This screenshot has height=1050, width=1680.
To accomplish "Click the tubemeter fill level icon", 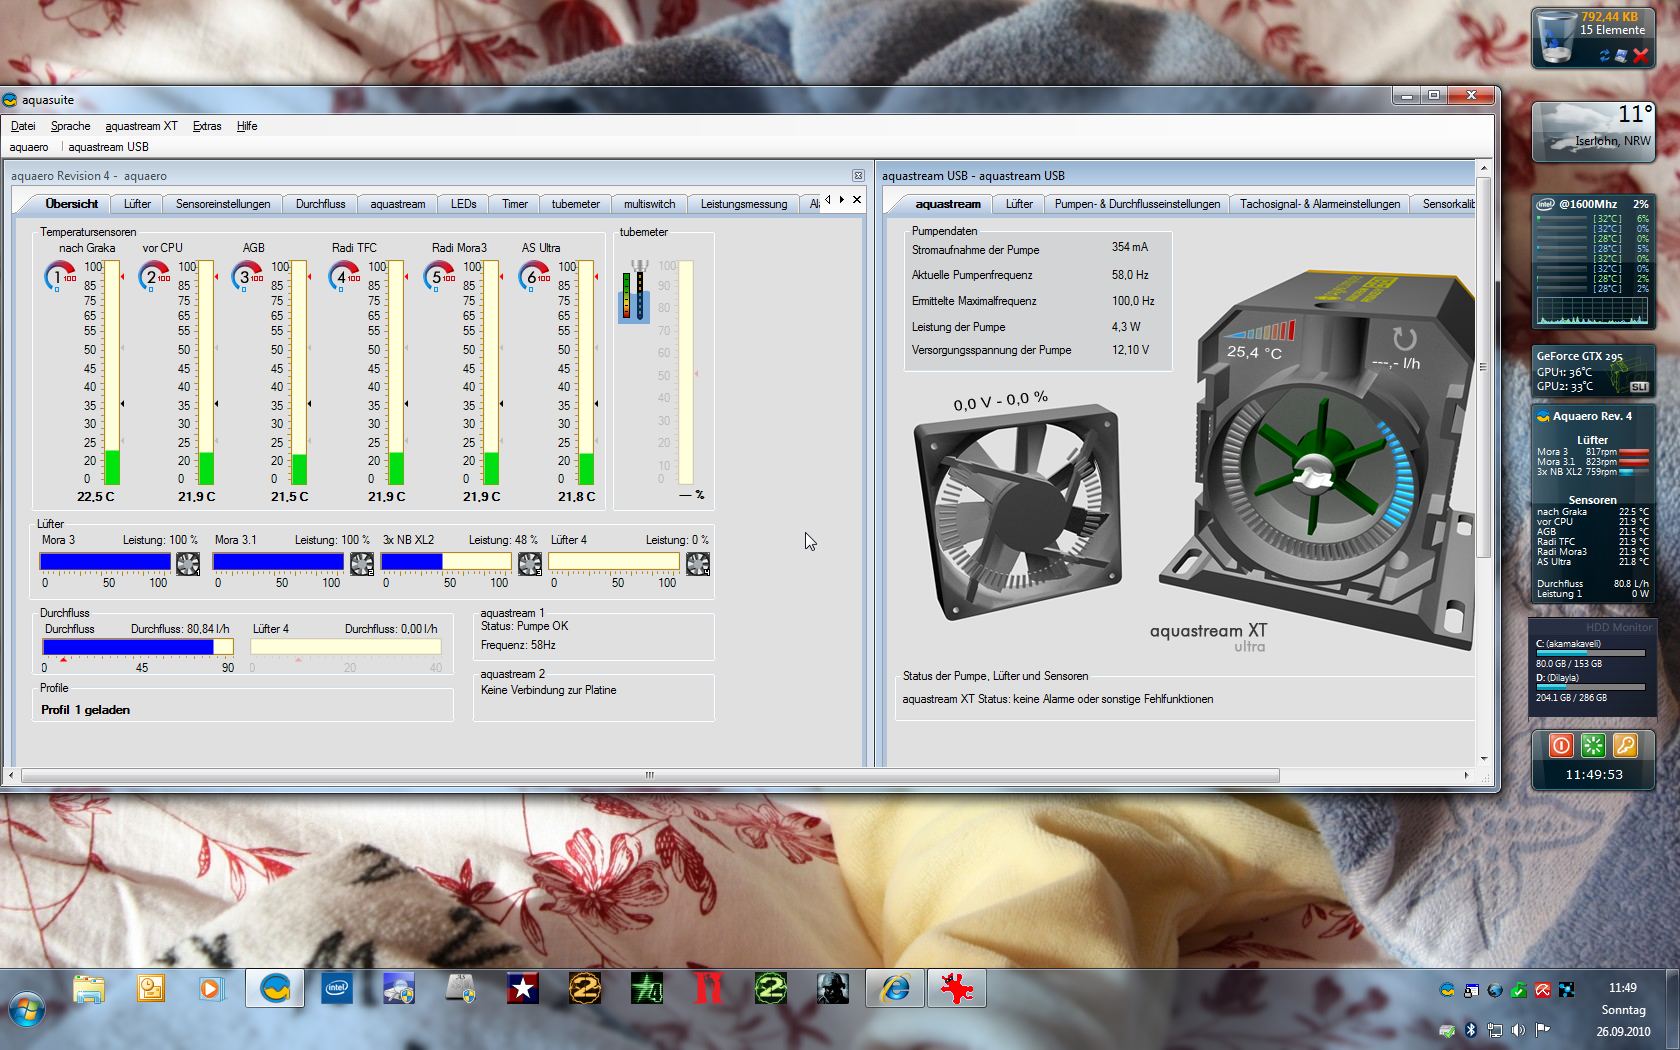I will [635, 291].
